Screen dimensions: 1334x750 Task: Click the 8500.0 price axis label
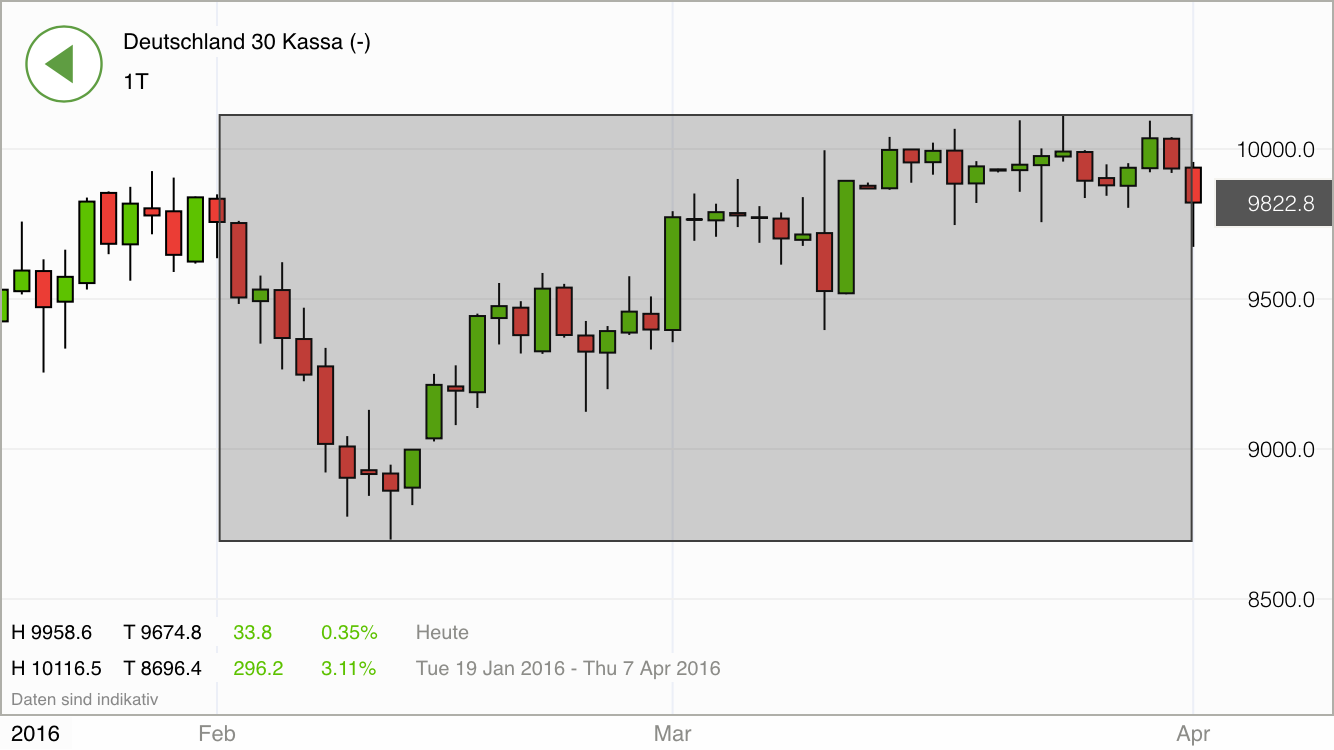[x=1276, y=601]
